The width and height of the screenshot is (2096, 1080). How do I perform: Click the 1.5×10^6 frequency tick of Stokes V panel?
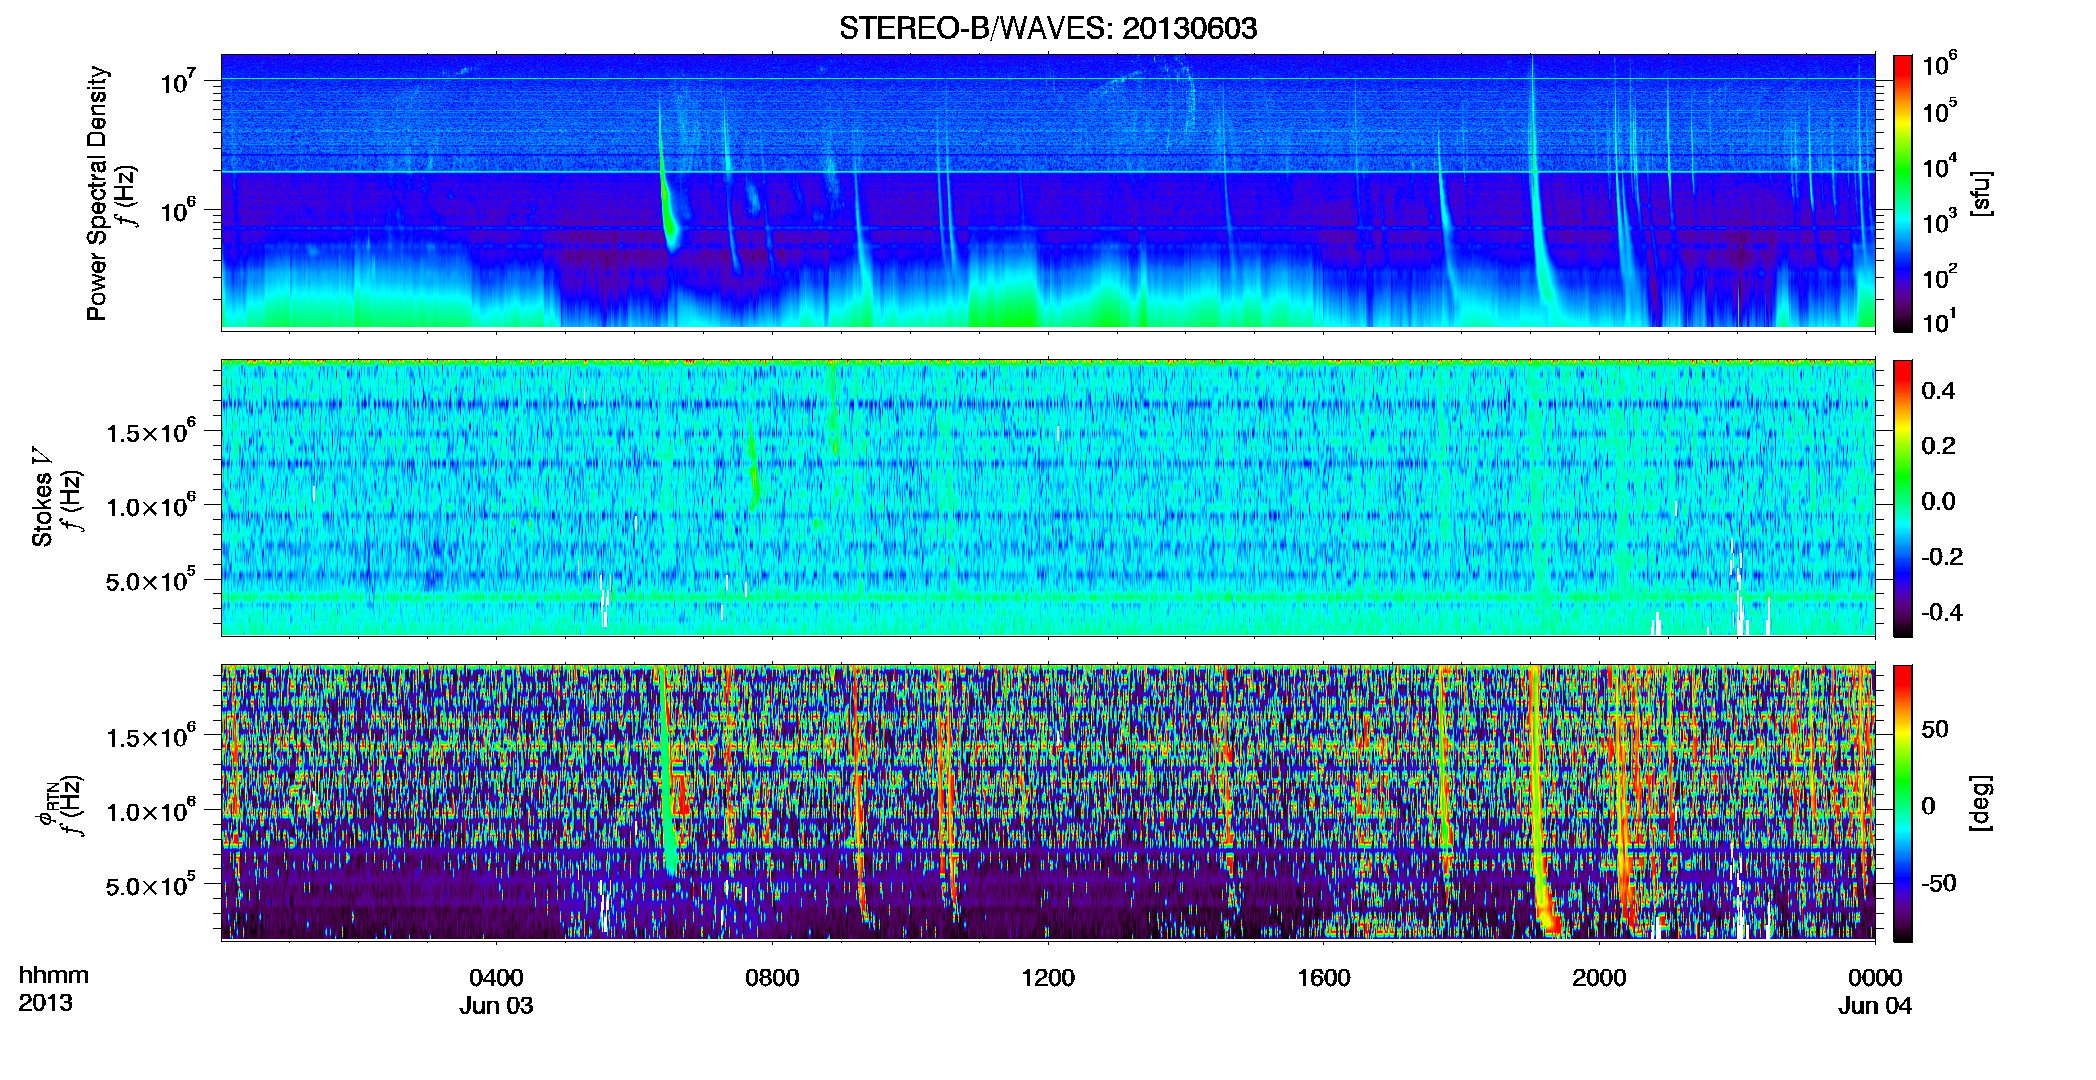(x=151, y=431)
